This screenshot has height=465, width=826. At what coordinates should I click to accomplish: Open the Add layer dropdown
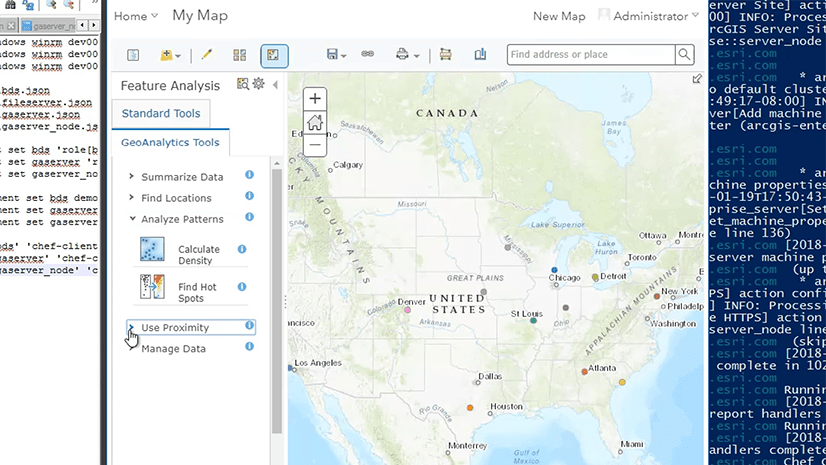pyautogui.click(x=170, y=55)
